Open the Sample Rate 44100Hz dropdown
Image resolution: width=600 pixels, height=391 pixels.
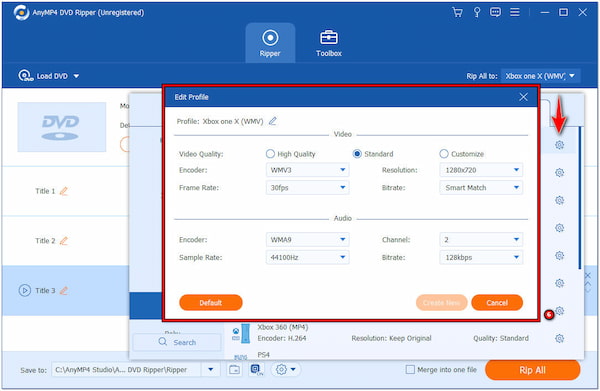[x=307, y=257]
